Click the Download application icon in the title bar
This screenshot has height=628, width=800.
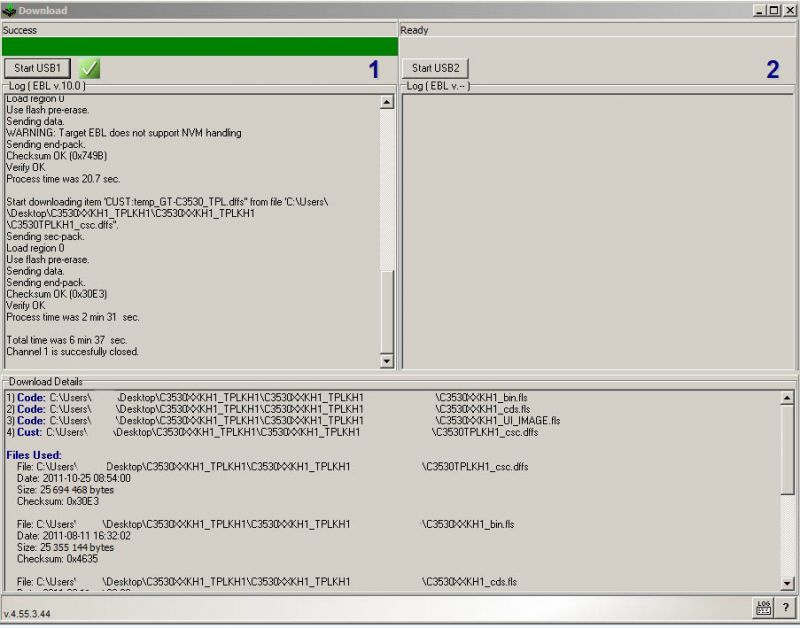click(x=9, y=10)
